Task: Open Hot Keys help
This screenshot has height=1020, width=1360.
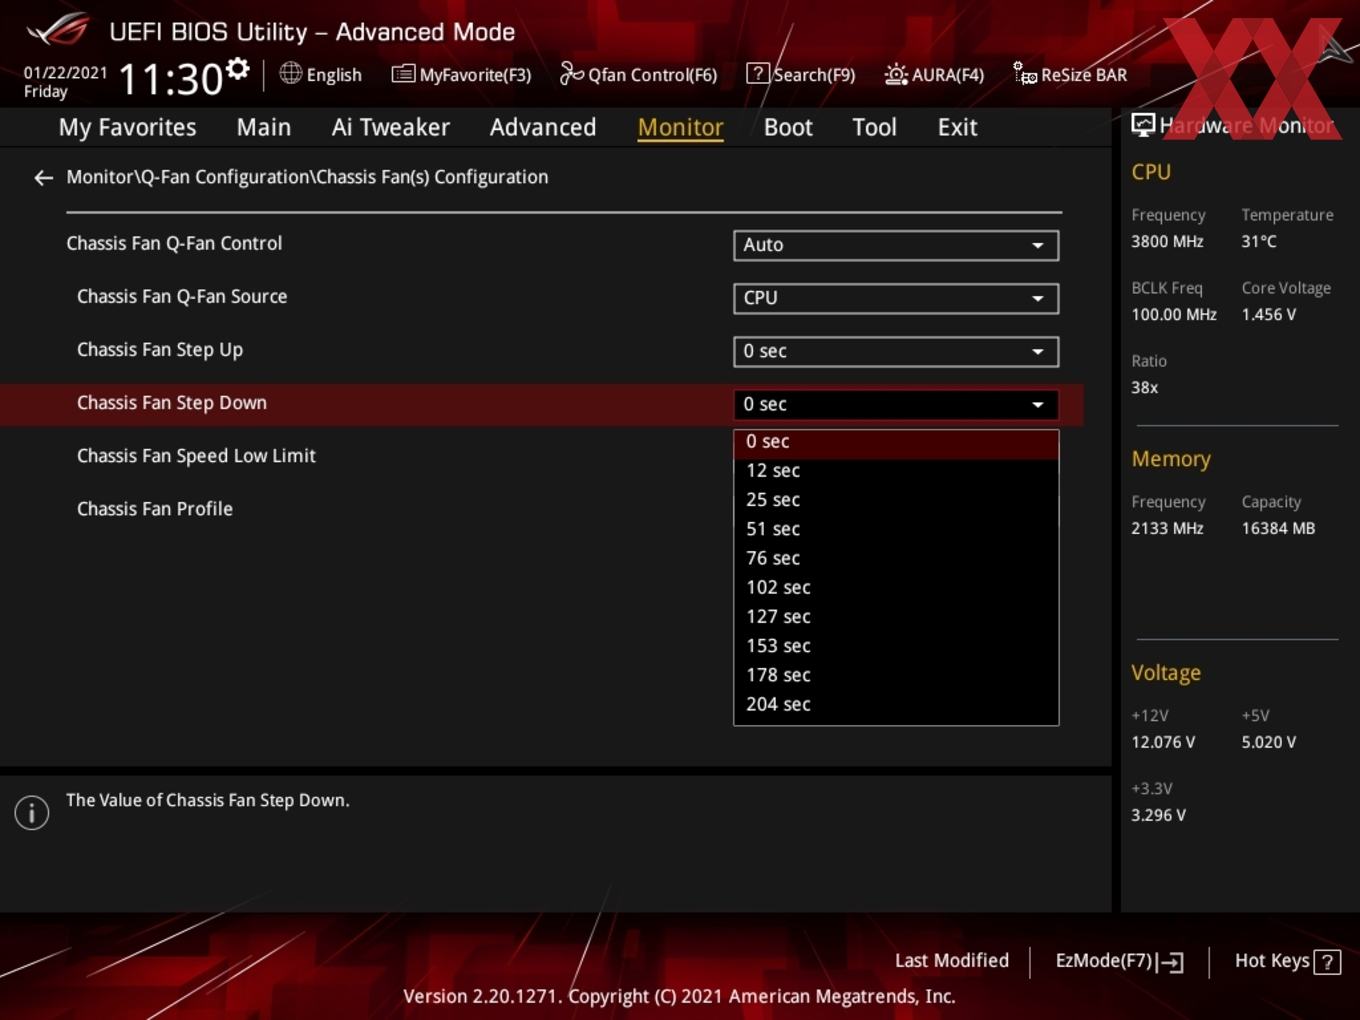Action: (x=1287, y=961)
